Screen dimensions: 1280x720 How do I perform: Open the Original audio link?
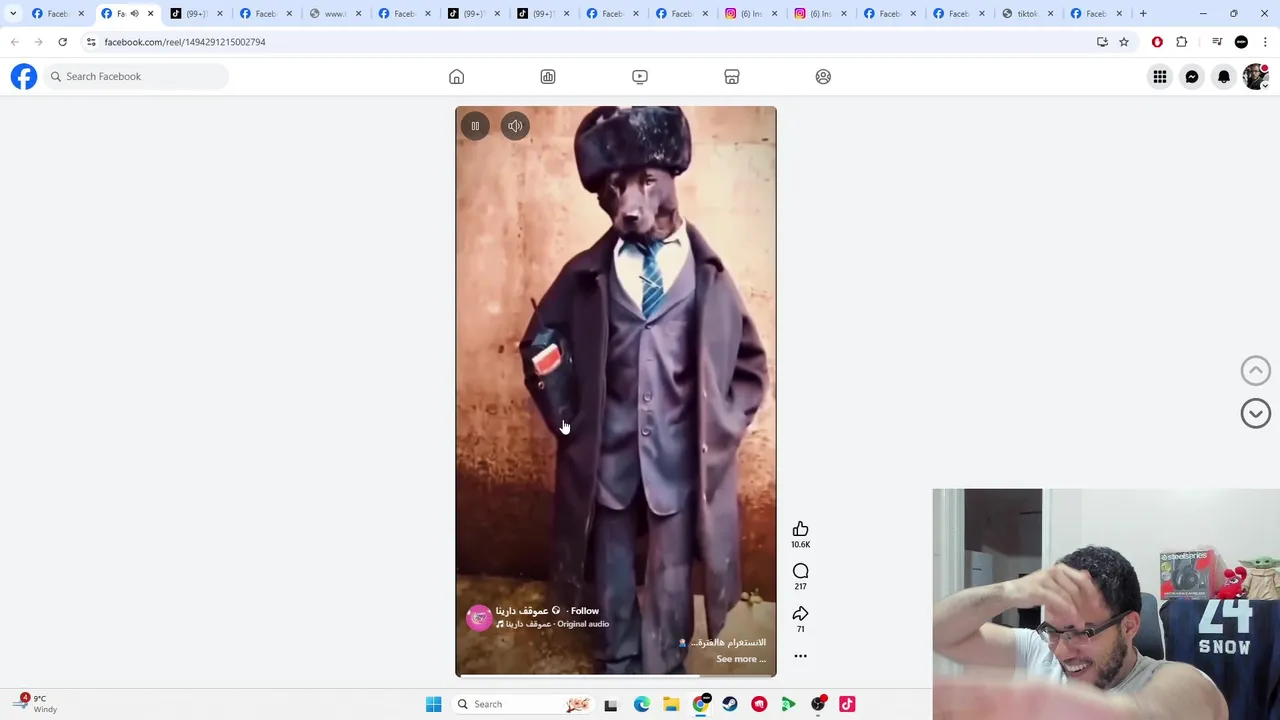pos(583,624)
